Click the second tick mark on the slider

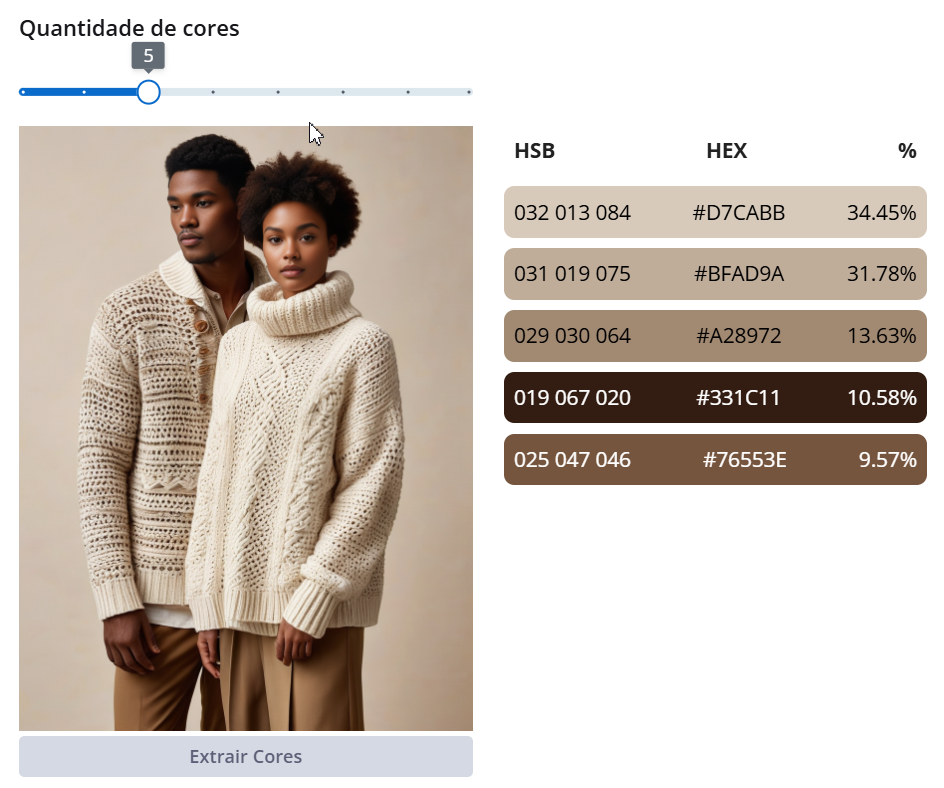click(x=84, y=92)
